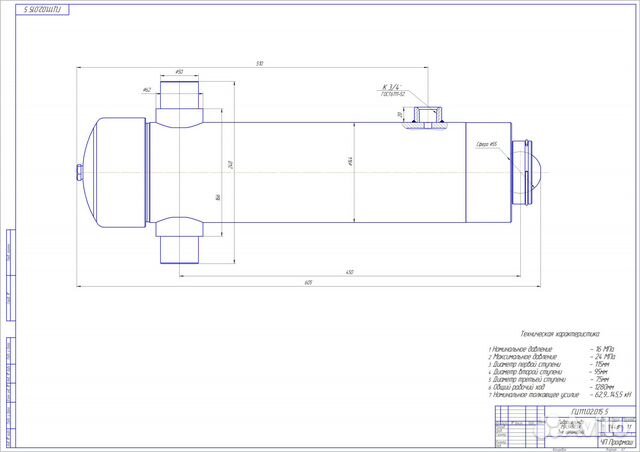Click the '95мм' diameter value
This screenshot has height=452, width=640.
click(601, 372)
